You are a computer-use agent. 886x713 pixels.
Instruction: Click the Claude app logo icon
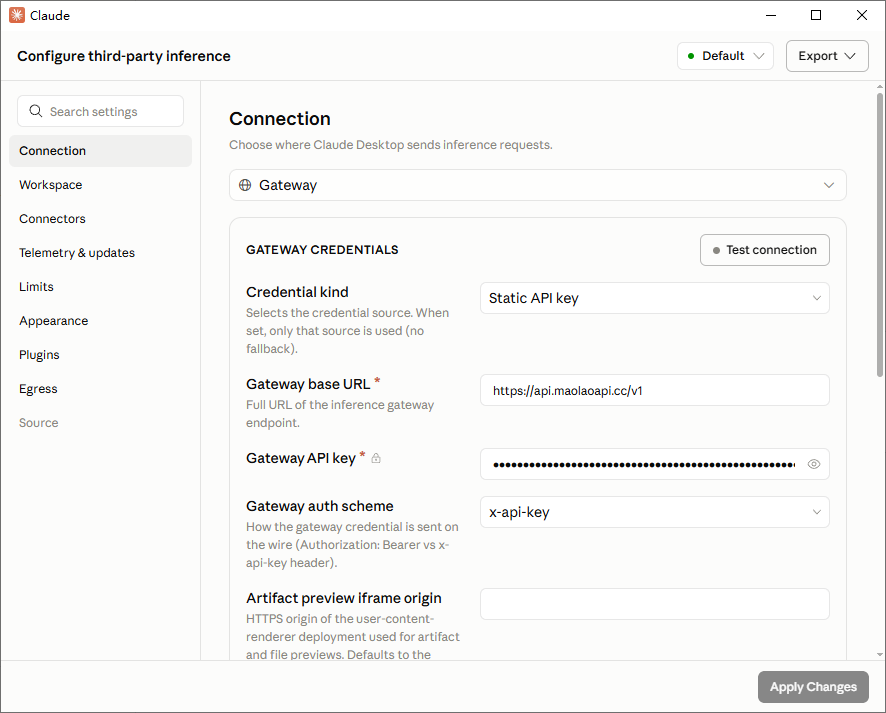[17, 15]
